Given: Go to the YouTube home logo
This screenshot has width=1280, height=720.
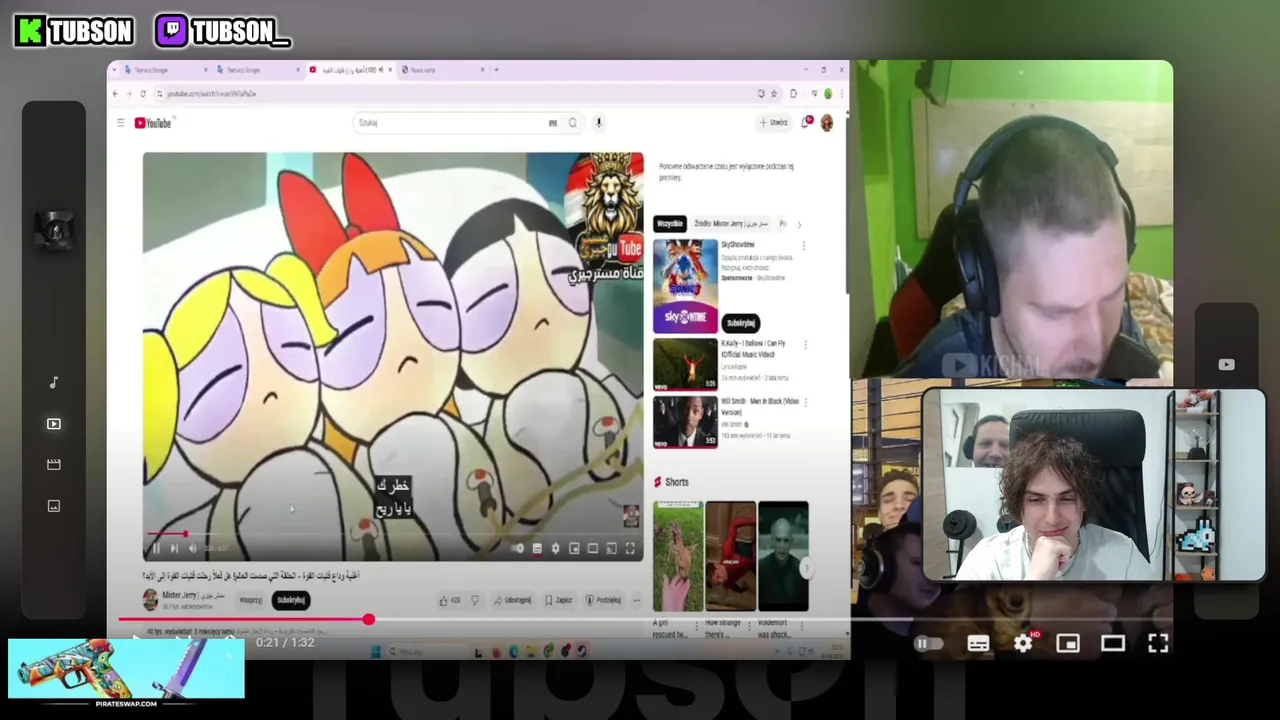Looking at the screenshot, I should click(153, 123).
